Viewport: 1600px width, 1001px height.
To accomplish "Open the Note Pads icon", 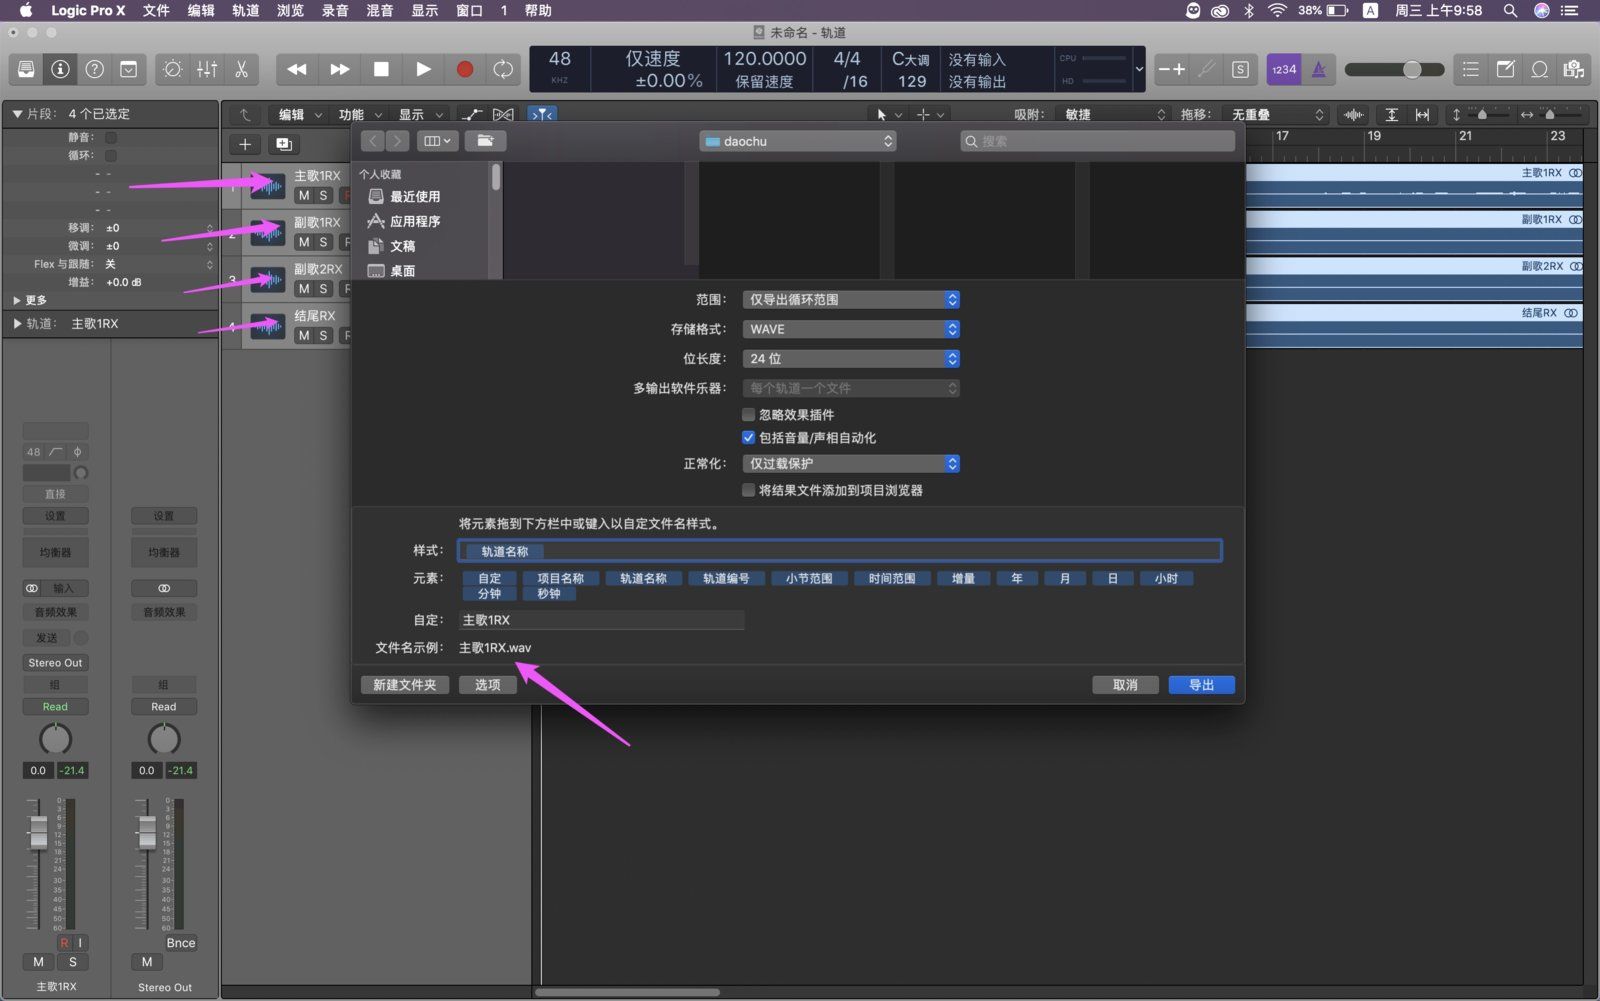I will click(1505, 69).
